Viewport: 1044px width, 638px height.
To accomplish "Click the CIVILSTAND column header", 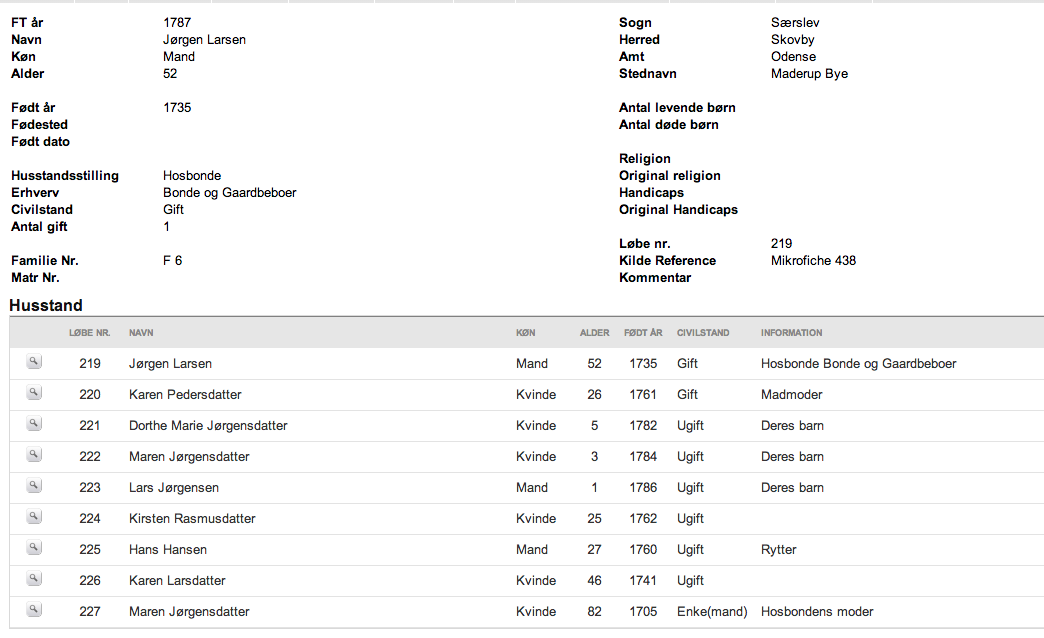I will click(703, 332).
